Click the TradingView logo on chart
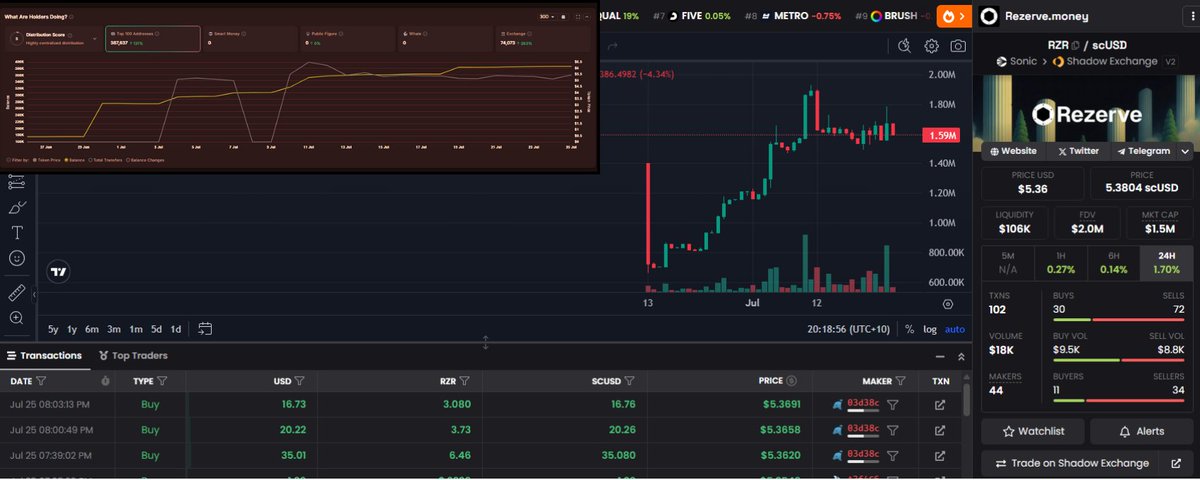1200x480 pixels. (x=59, y=271)
